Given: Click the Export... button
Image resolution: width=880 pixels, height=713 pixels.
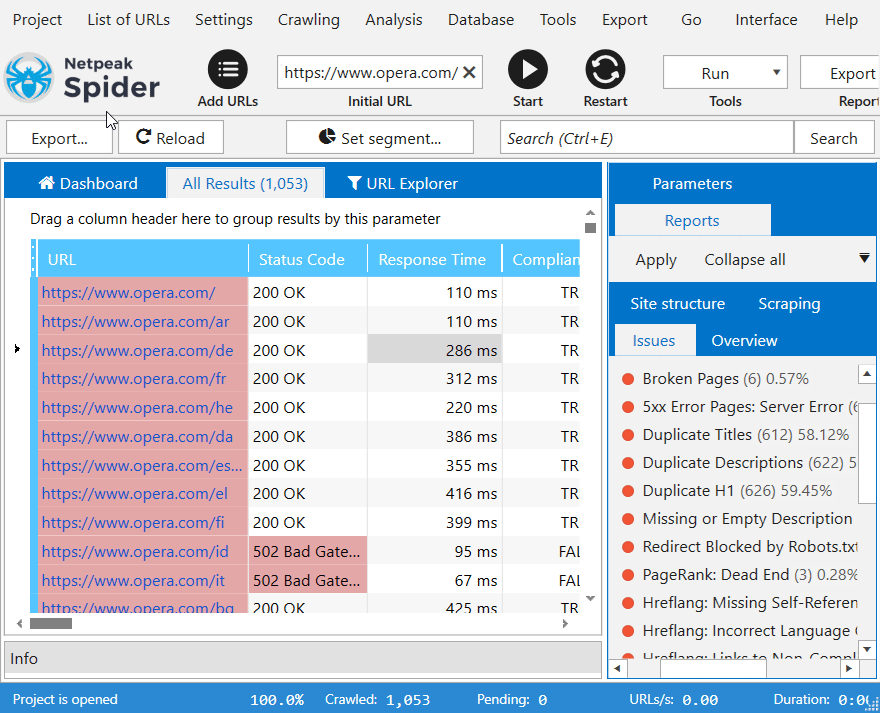Looking at the screenshot, I should tap(59, 138).
